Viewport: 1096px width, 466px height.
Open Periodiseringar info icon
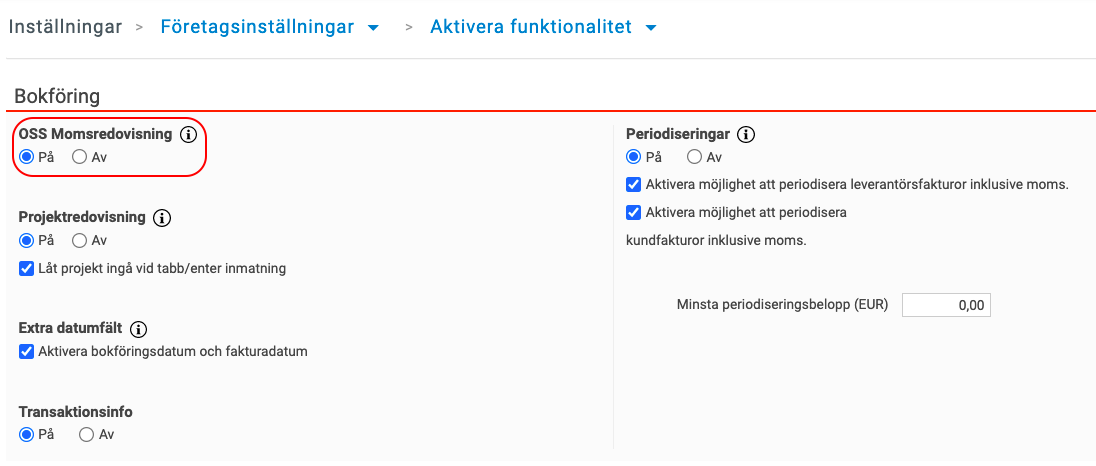point(747,134)
